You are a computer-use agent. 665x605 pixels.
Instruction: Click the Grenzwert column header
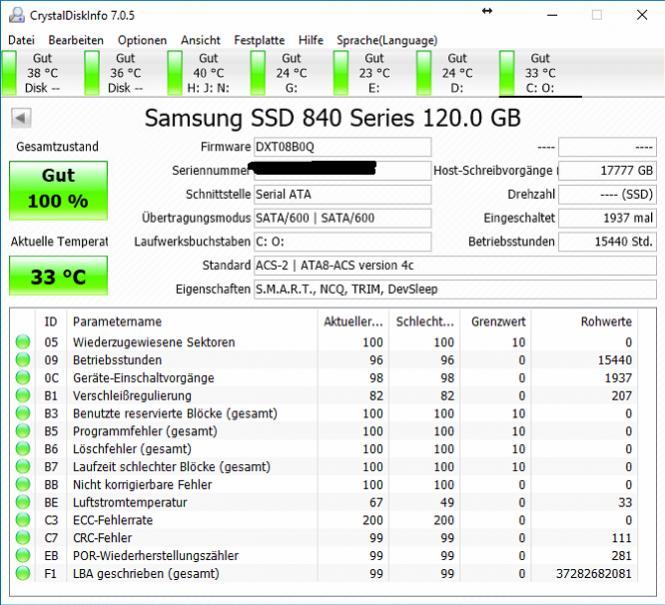[x=496, y=322]
